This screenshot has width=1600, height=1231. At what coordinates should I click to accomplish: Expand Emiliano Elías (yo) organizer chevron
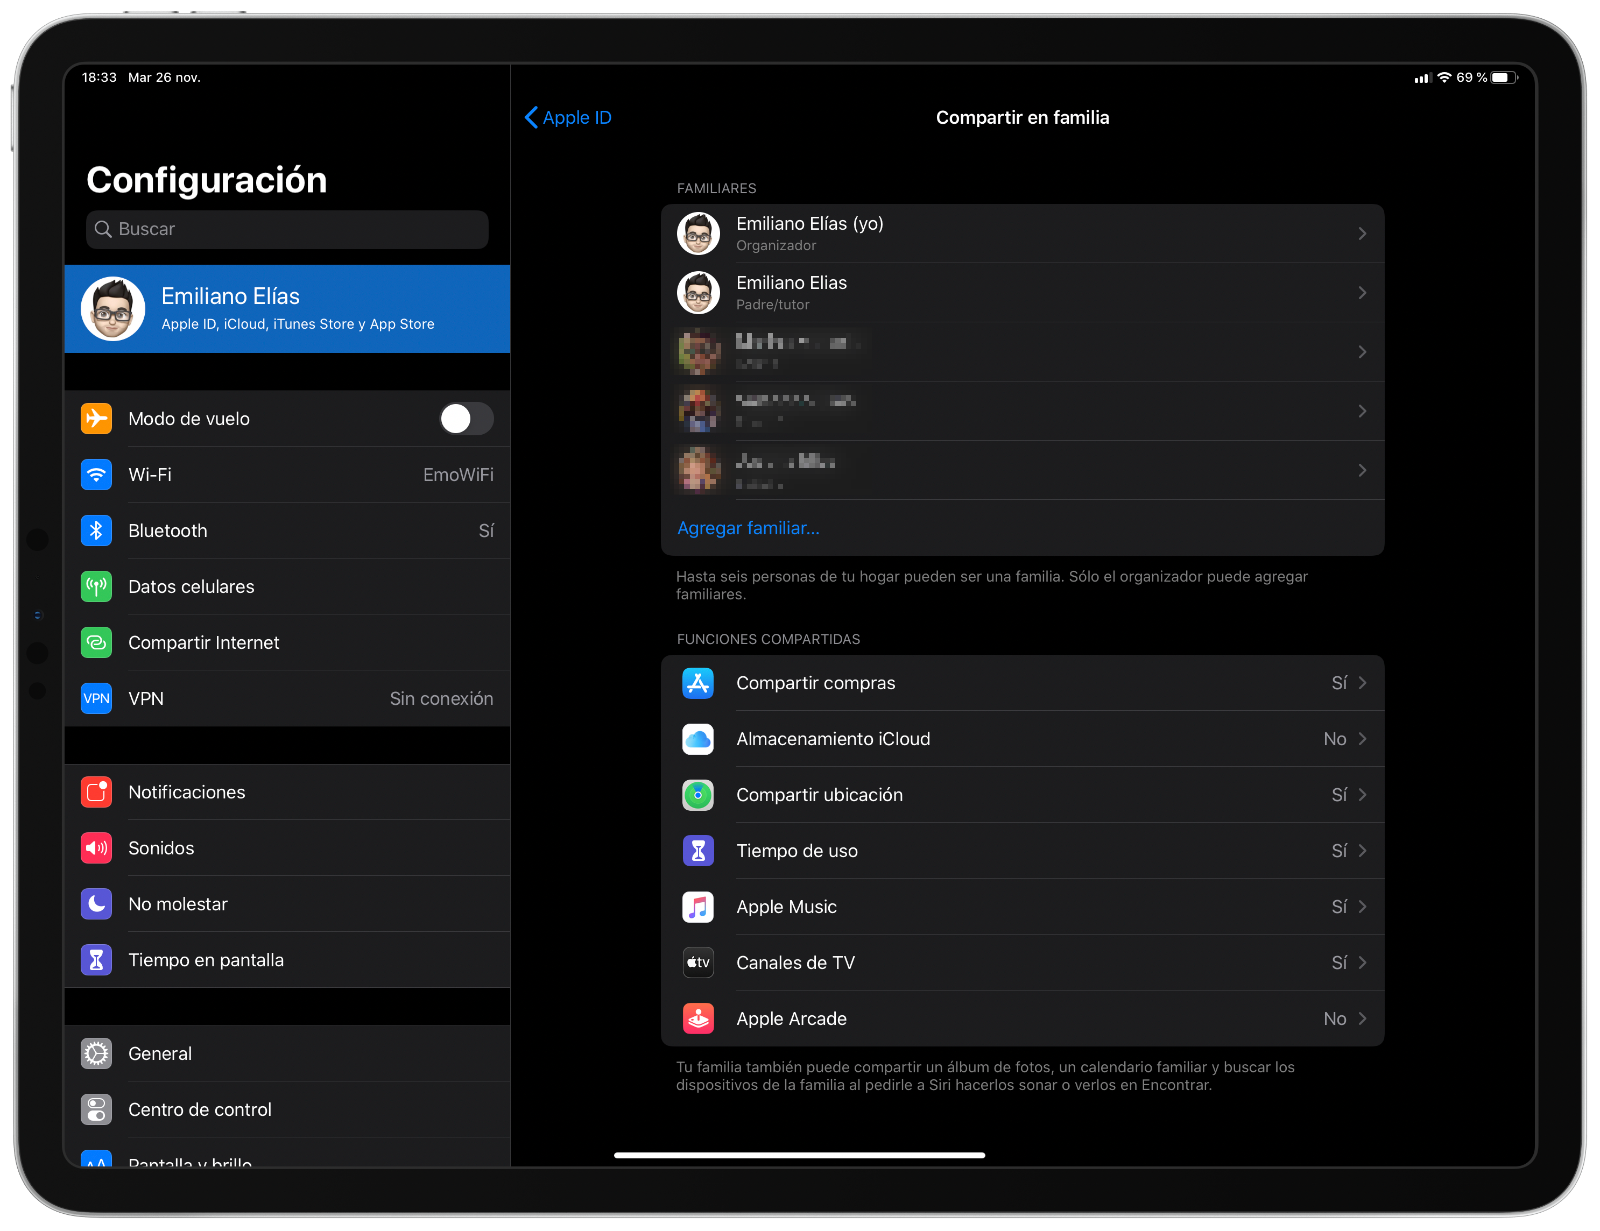click(1362, 233)
